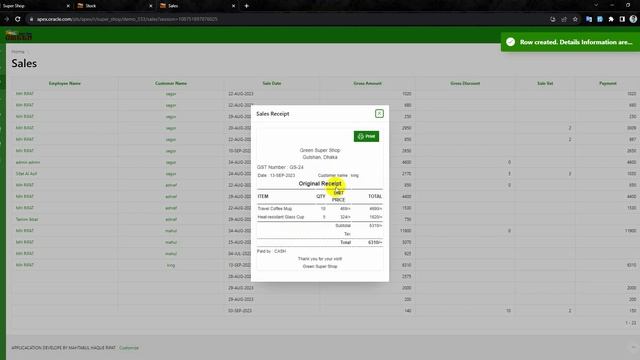This screenshot has width=640, height=360.
Task: Close the Super Shop browser tab
Action: click(68, 6)
